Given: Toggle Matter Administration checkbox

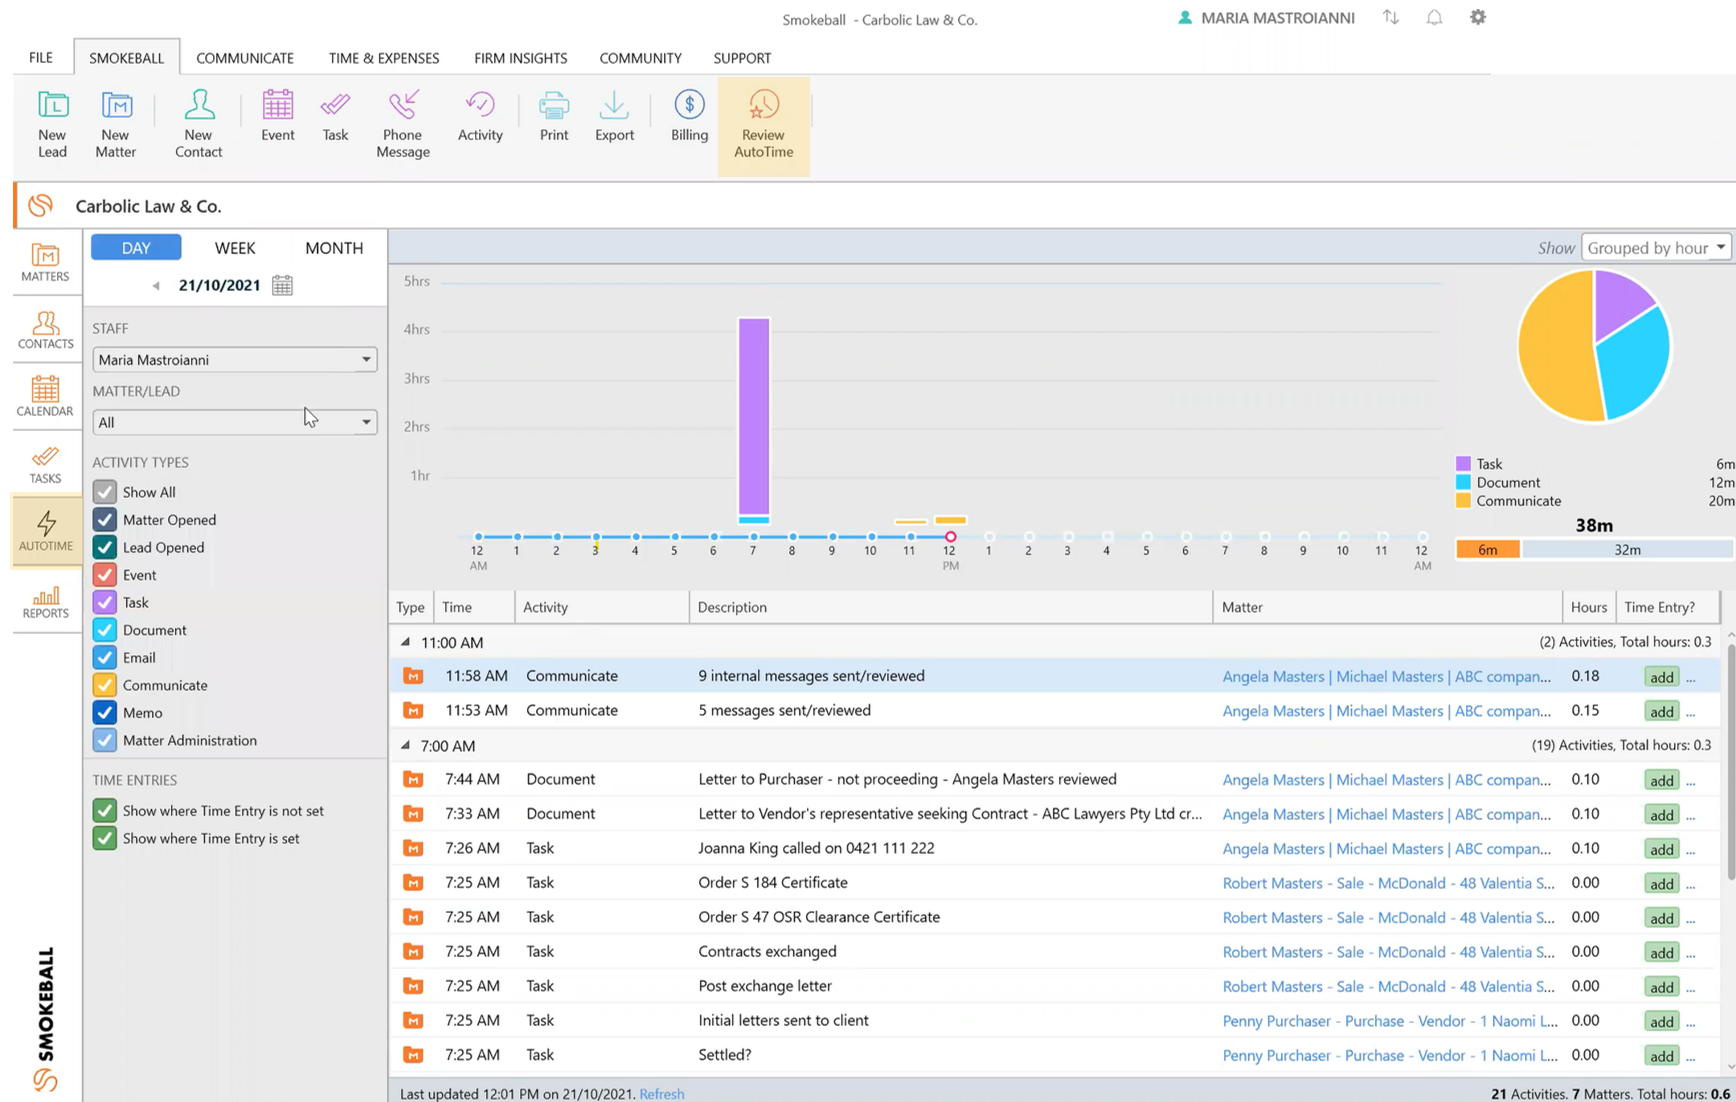Looking at the screenshot, I should [x=104, y=740].
